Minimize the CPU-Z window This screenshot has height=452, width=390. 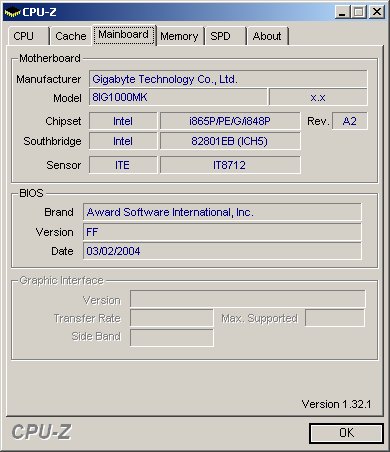342,12
